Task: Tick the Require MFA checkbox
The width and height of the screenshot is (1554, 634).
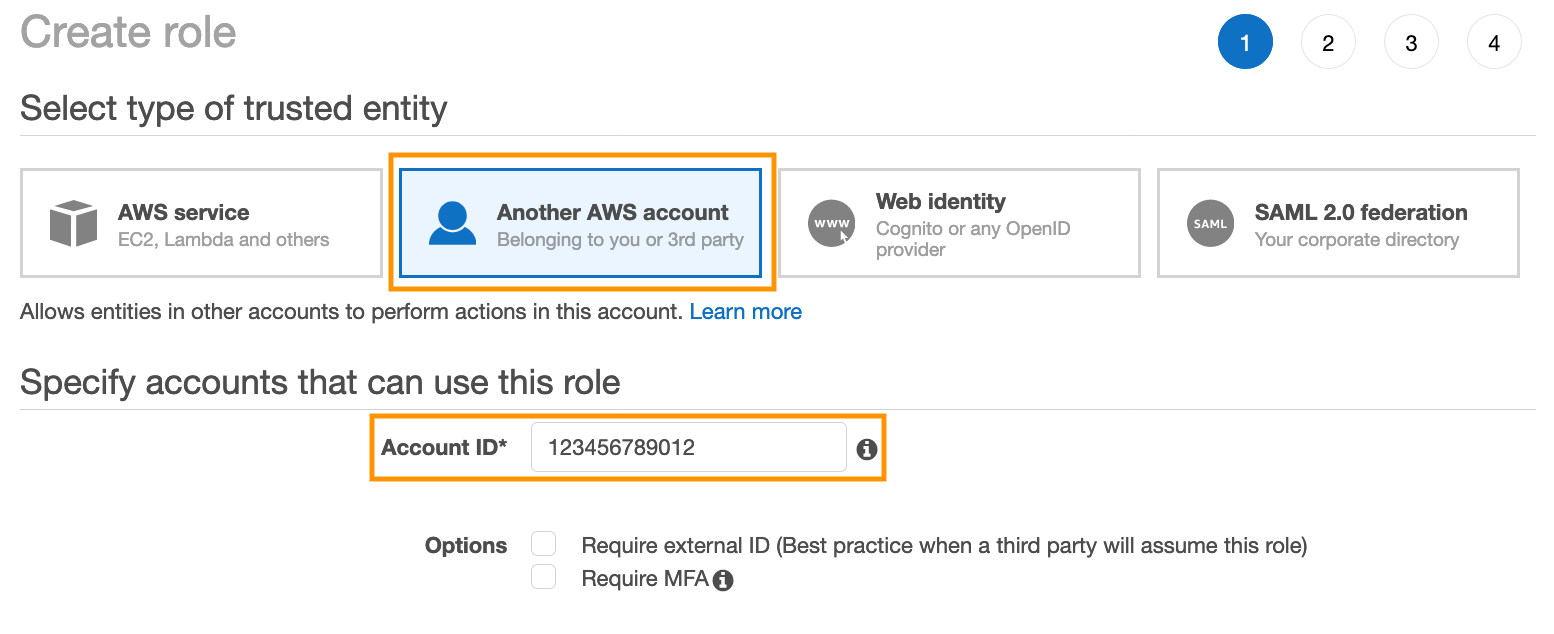Action: pyautogui.click(x=543, y=577)
